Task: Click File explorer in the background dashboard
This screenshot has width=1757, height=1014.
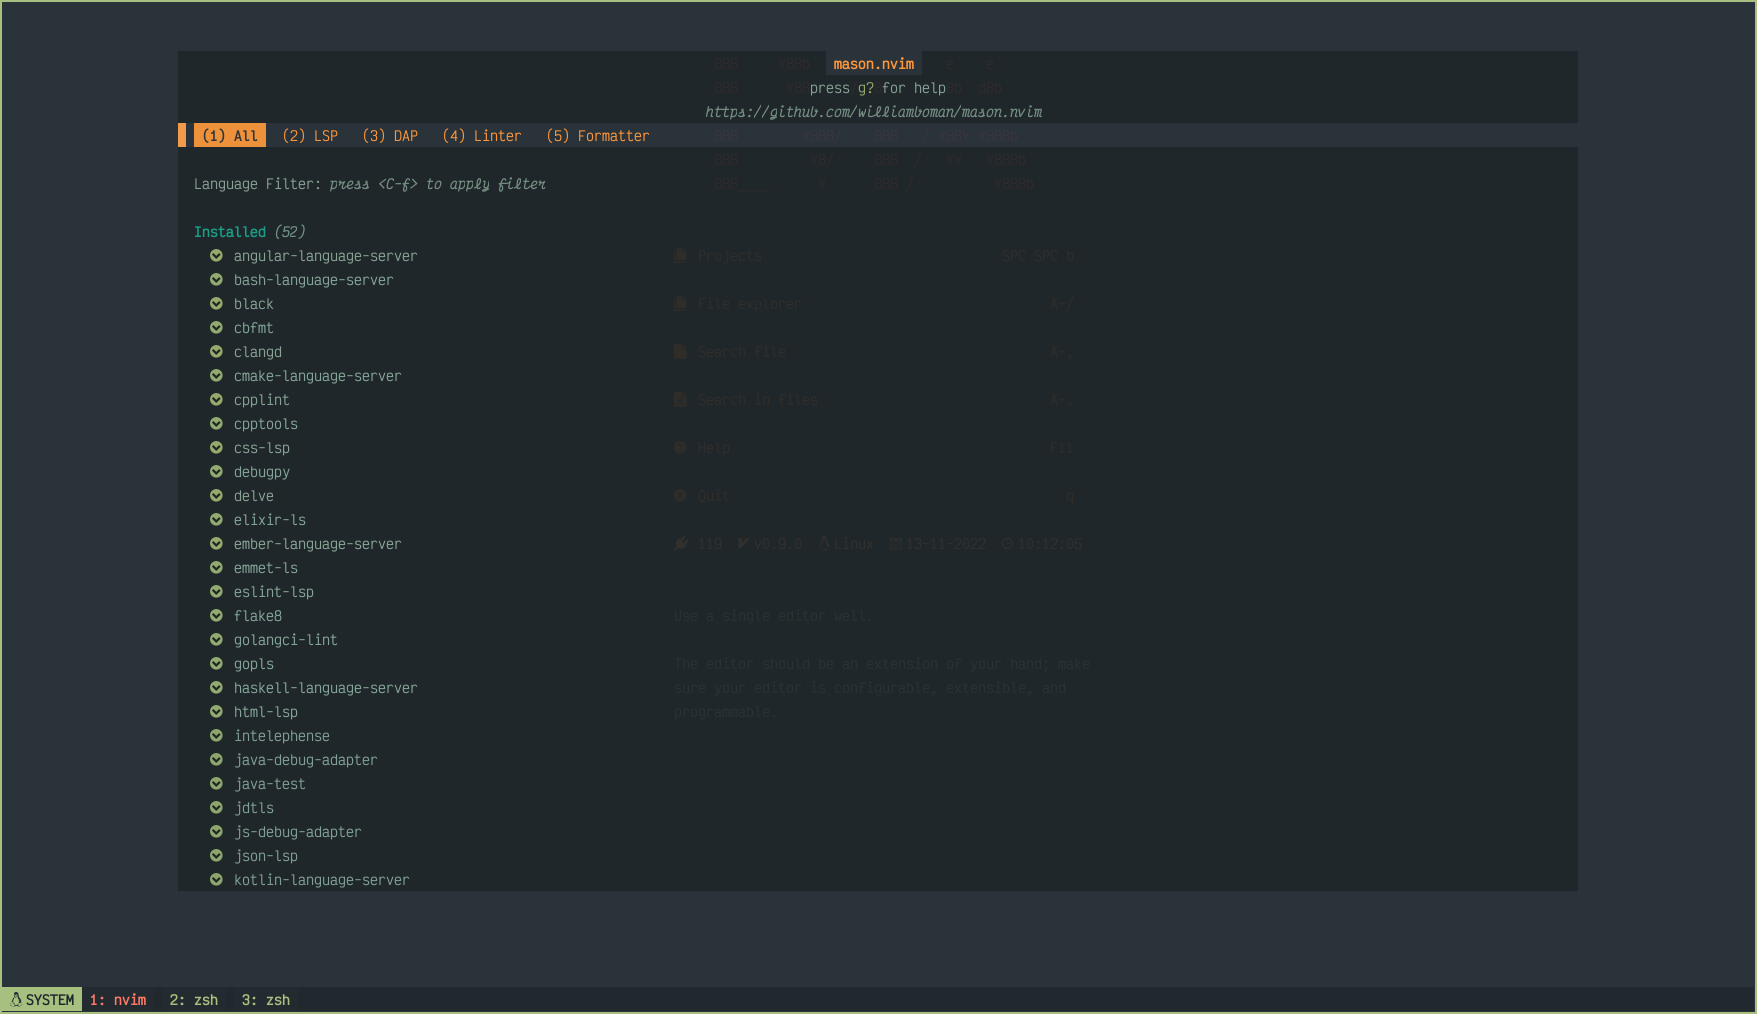Action: (x=750, y=304)
